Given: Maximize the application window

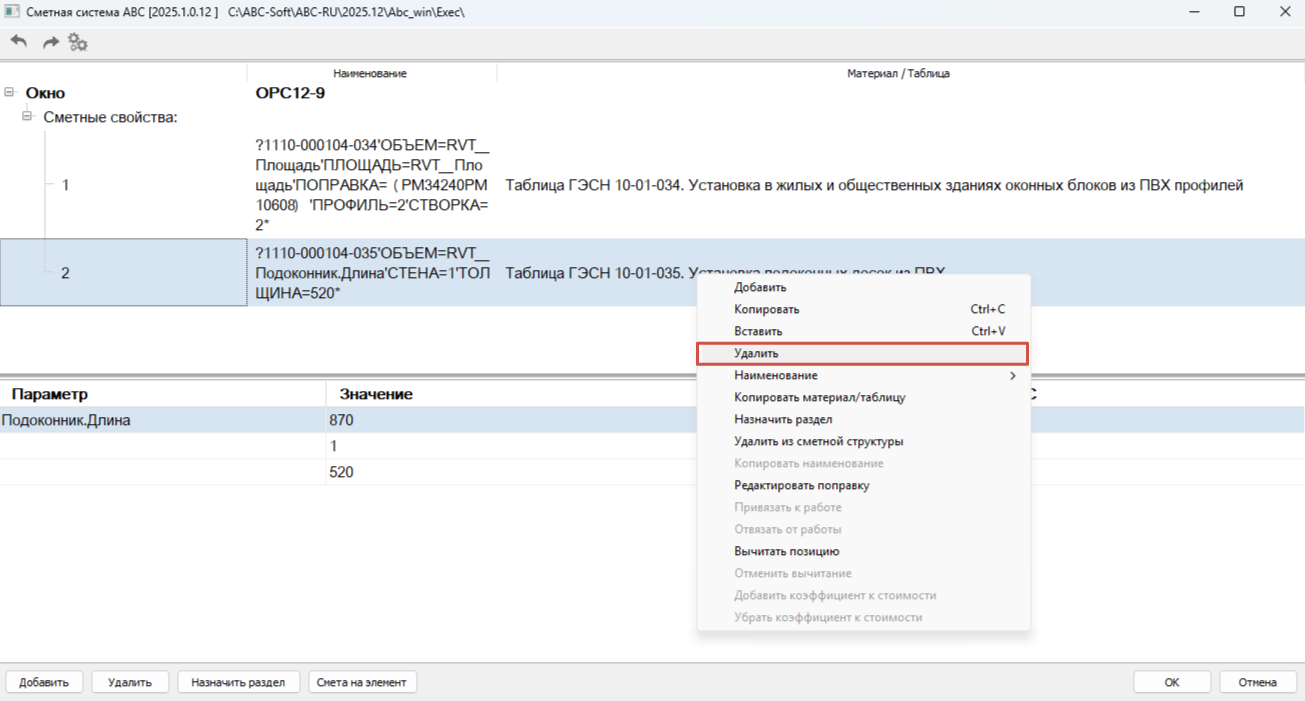Looking at the screenshot, I should tap(1239, 12).
